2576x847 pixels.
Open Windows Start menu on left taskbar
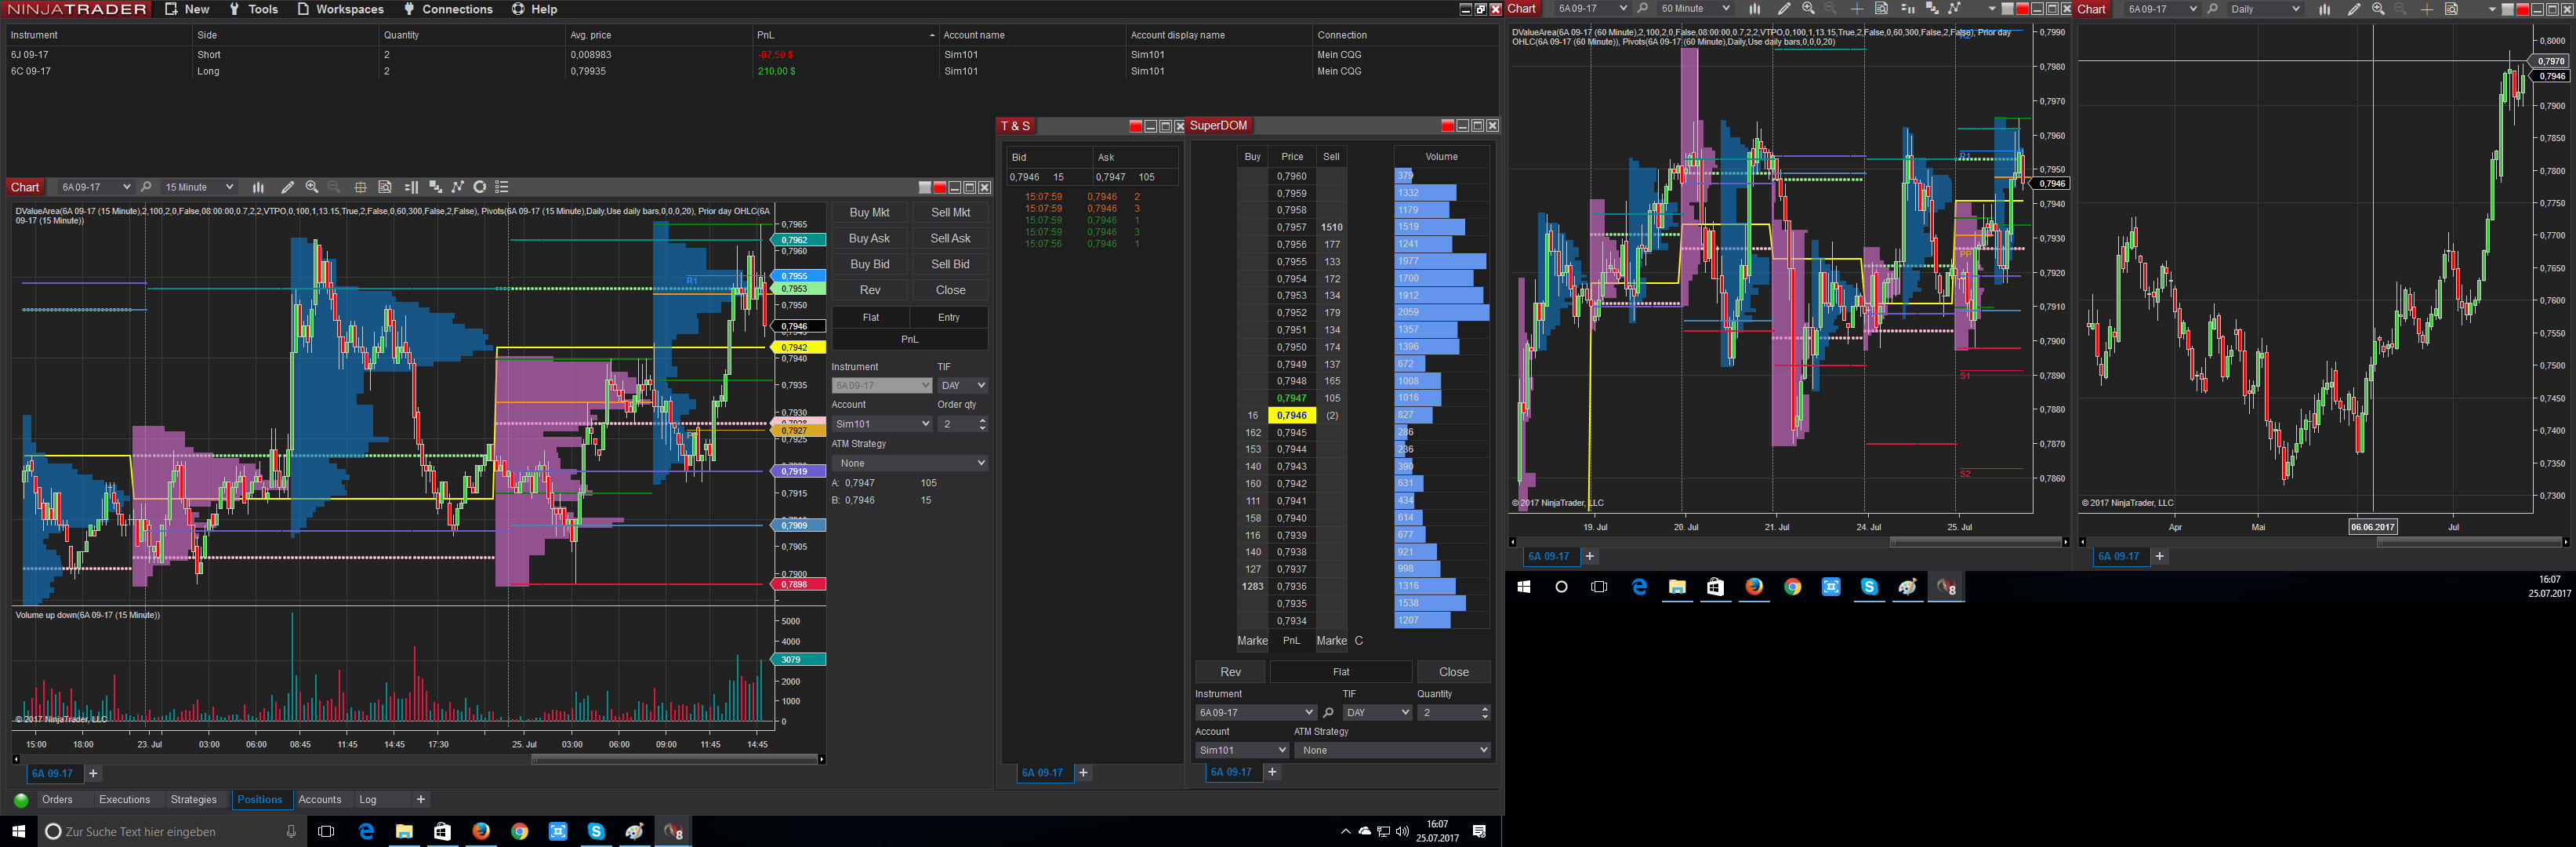click(18, 831)
